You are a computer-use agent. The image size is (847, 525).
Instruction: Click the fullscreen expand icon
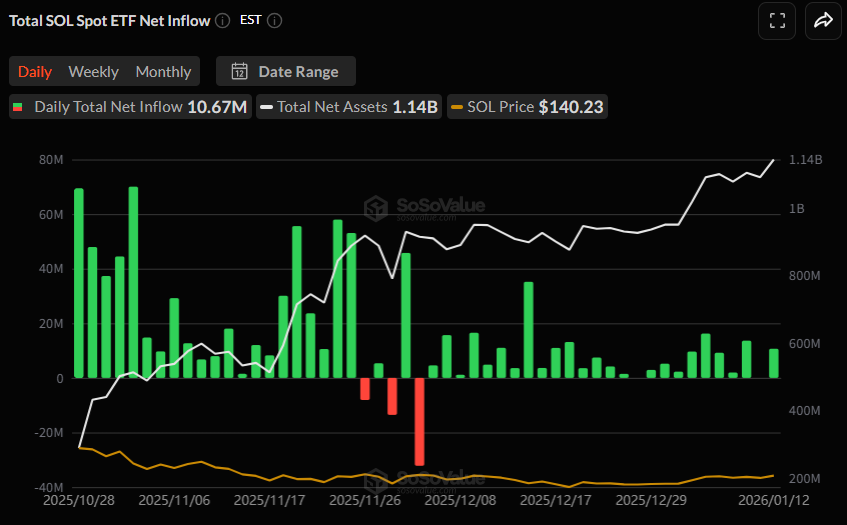point(777,20)
